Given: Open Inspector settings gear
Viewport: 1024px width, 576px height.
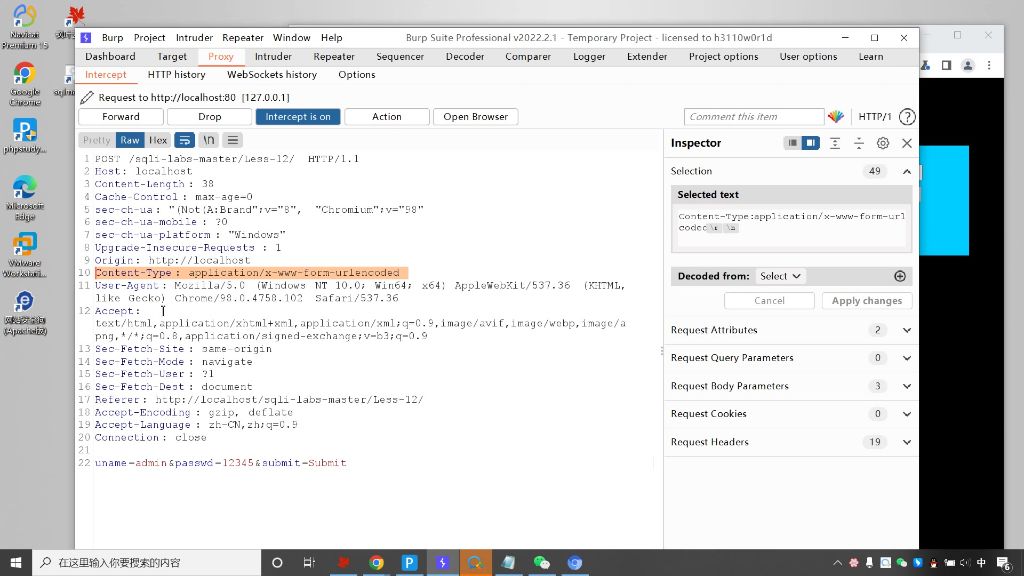Looking at the screenshot, I should 883,143.
